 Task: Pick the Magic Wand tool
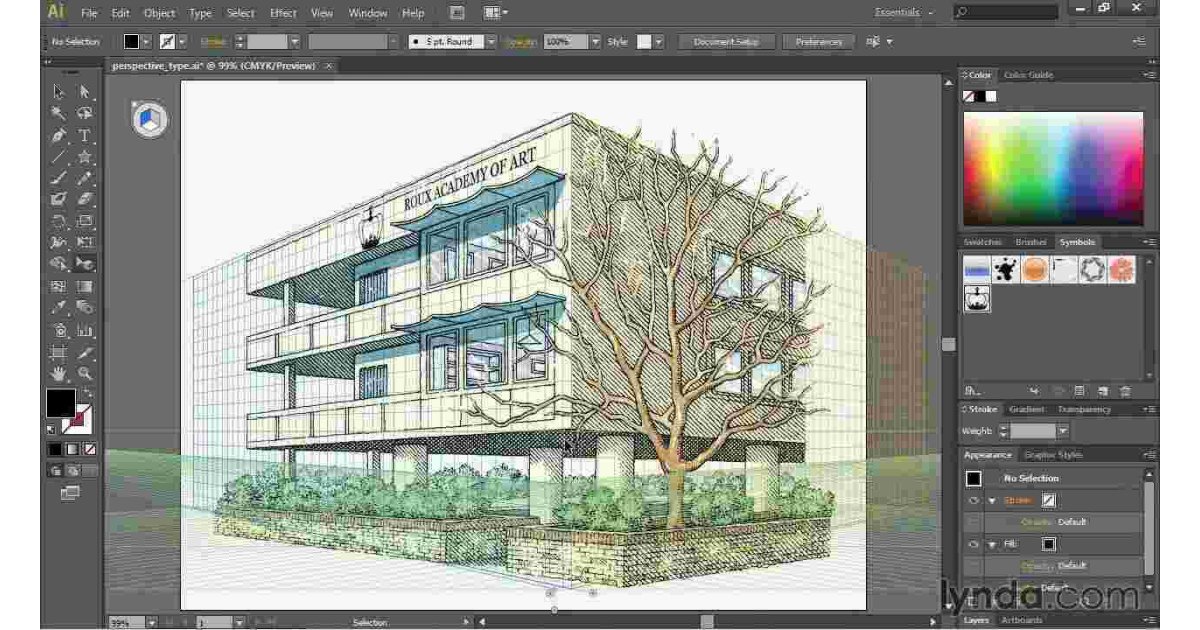coord(59,113)
